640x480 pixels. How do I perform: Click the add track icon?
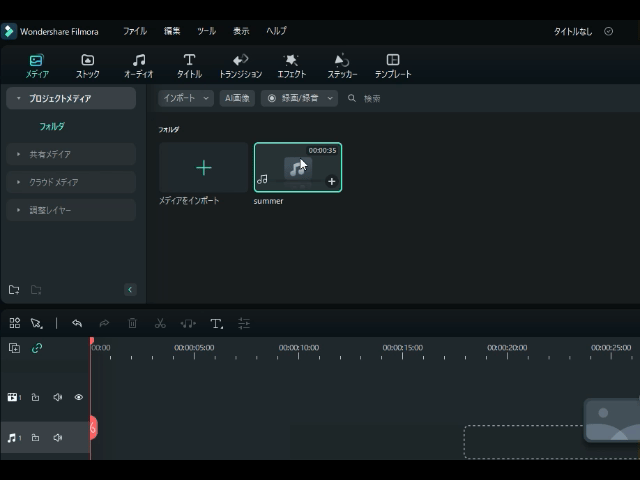click(x=14, y=348)
